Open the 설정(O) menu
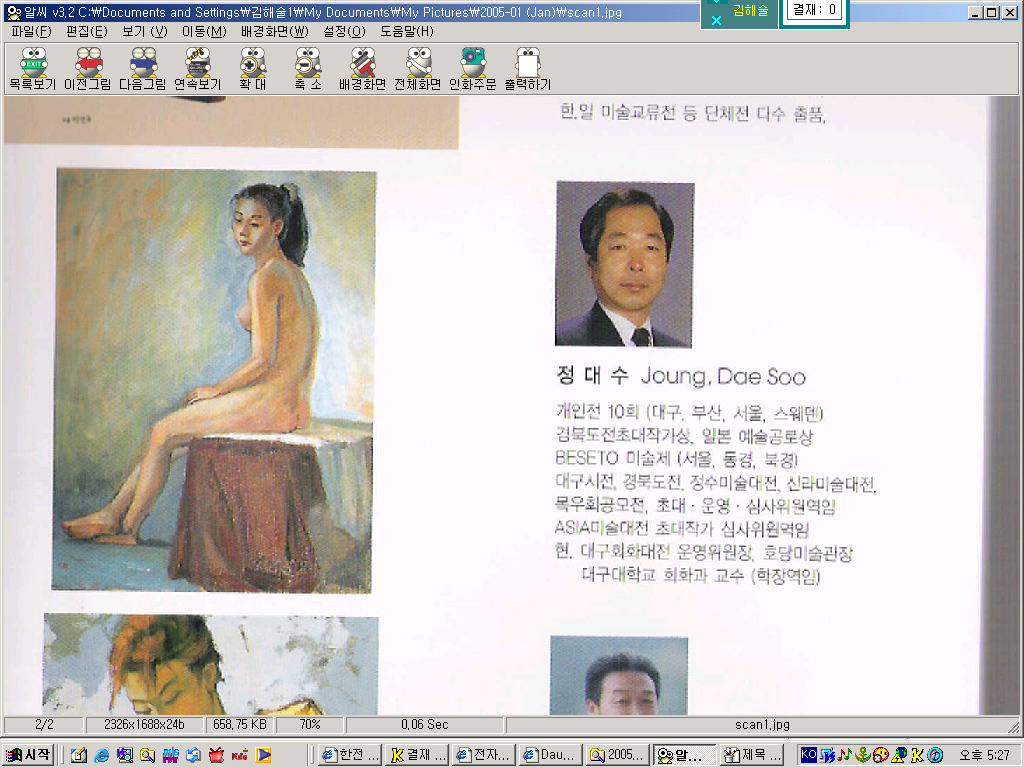This screenshot has height=768, width=1024. pos(344,31)
